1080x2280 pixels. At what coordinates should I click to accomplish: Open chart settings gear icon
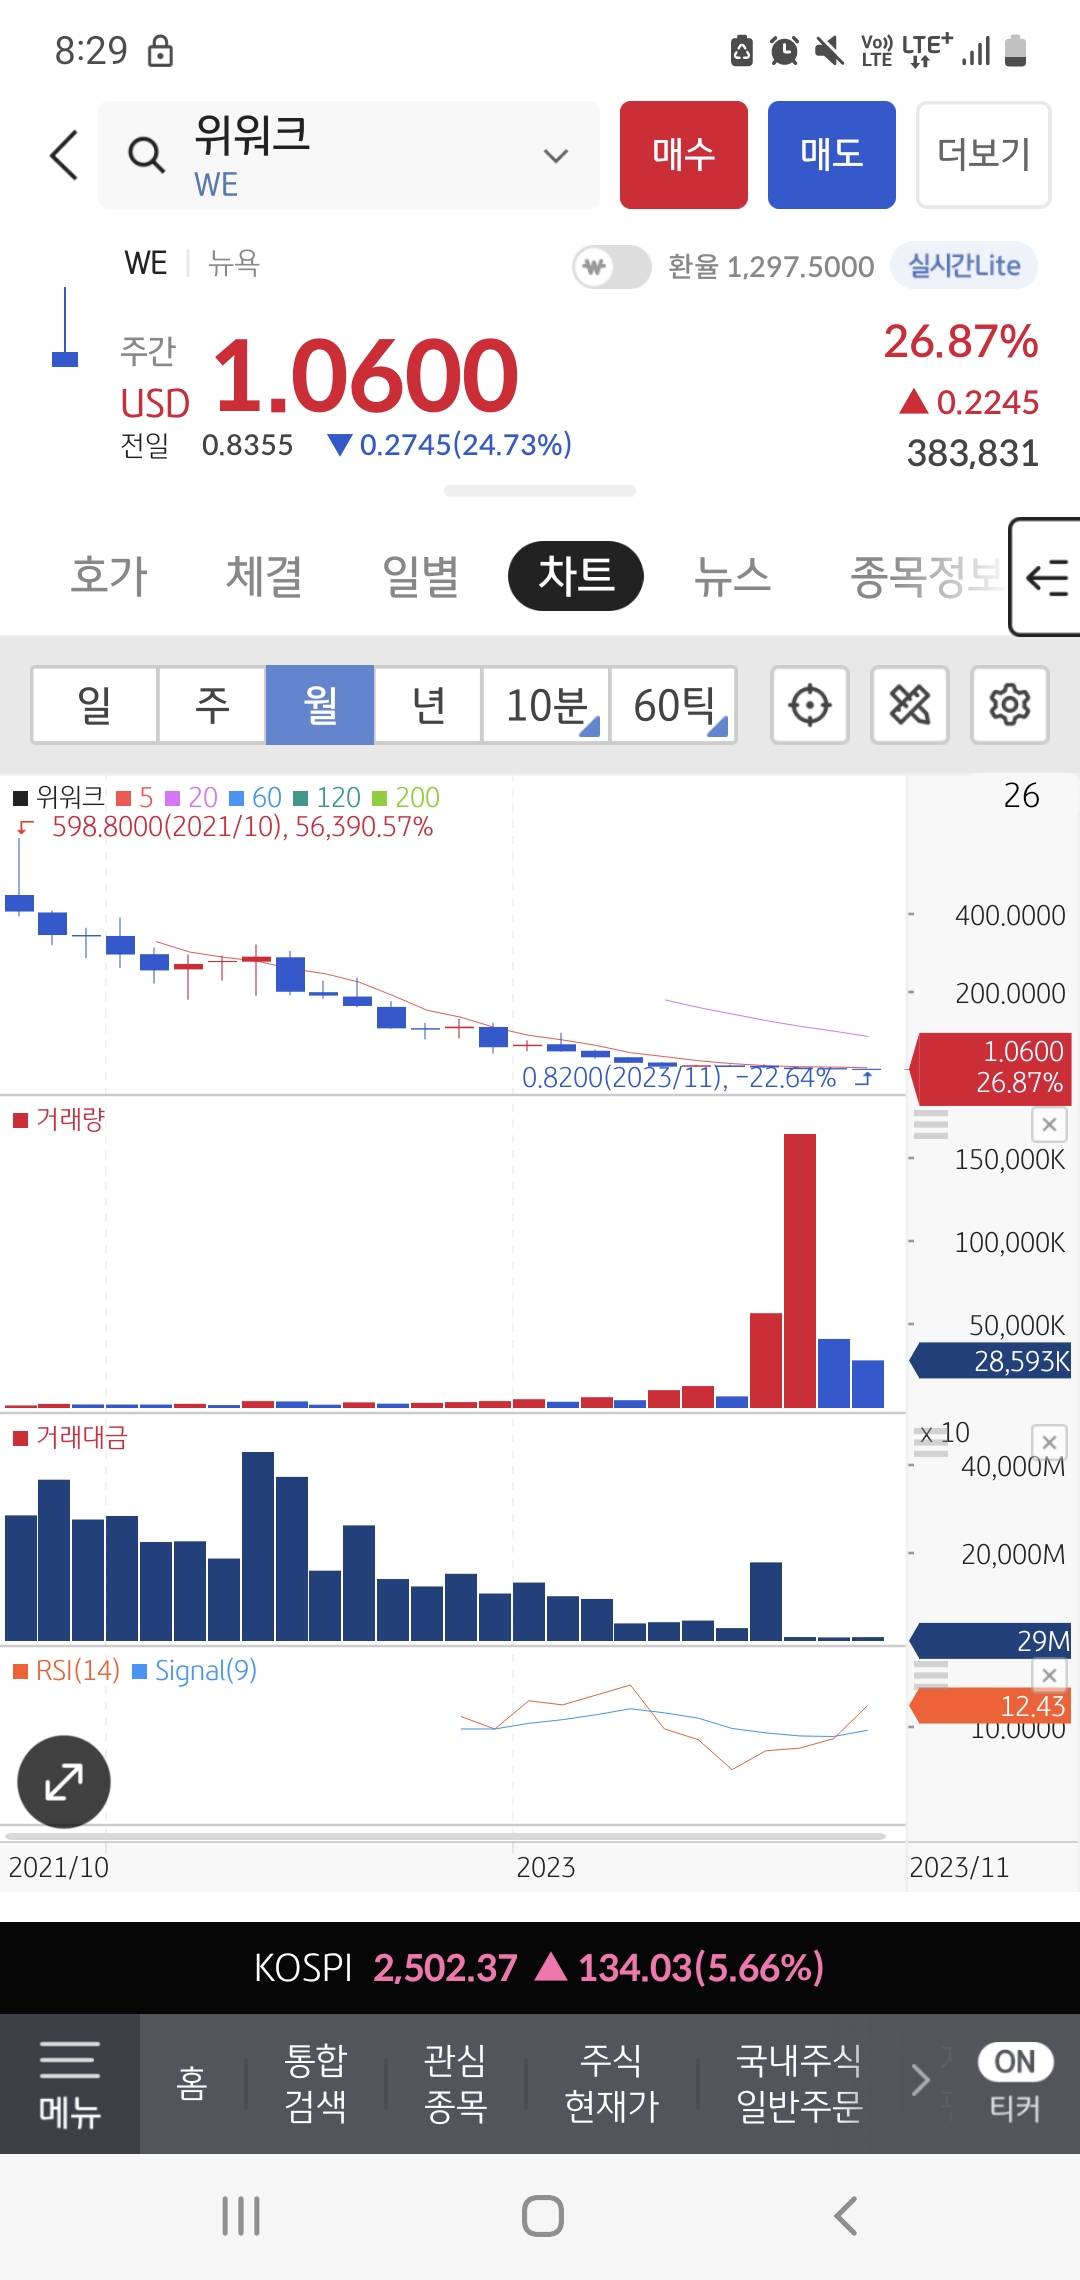(x=1009, y=705)
